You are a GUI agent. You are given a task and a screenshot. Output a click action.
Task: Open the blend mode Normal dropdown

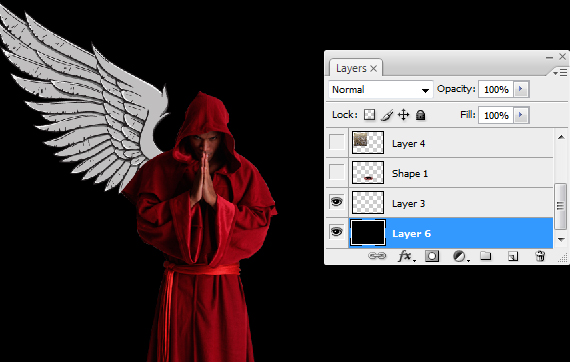[x=381, y=89]
